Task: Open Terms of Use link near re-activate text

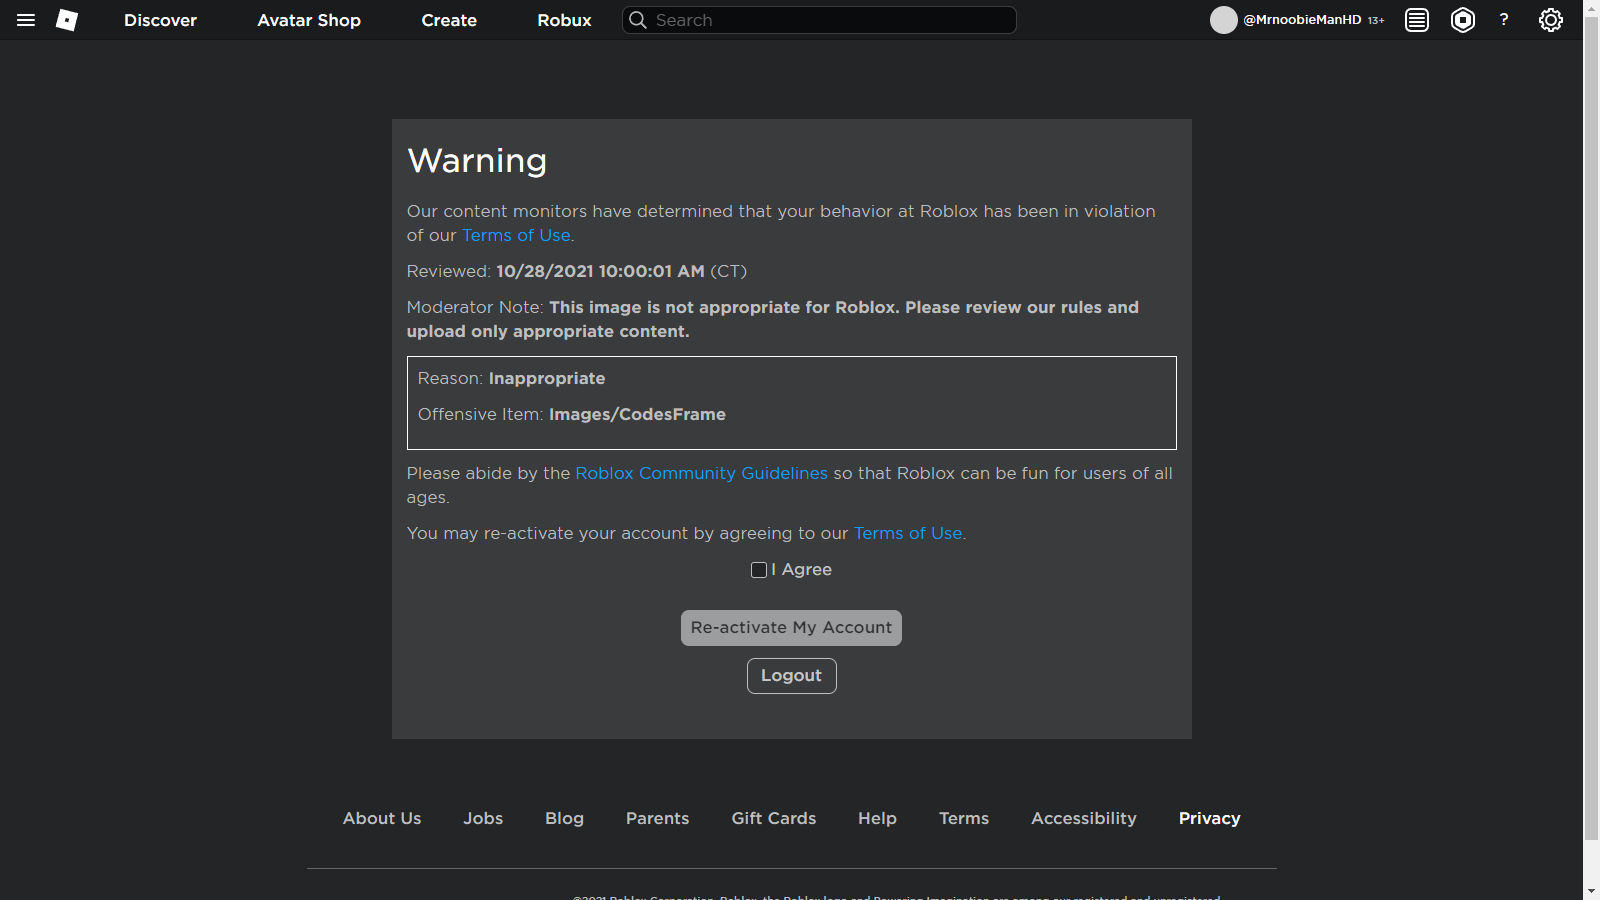Action: [x=908, y=533]
